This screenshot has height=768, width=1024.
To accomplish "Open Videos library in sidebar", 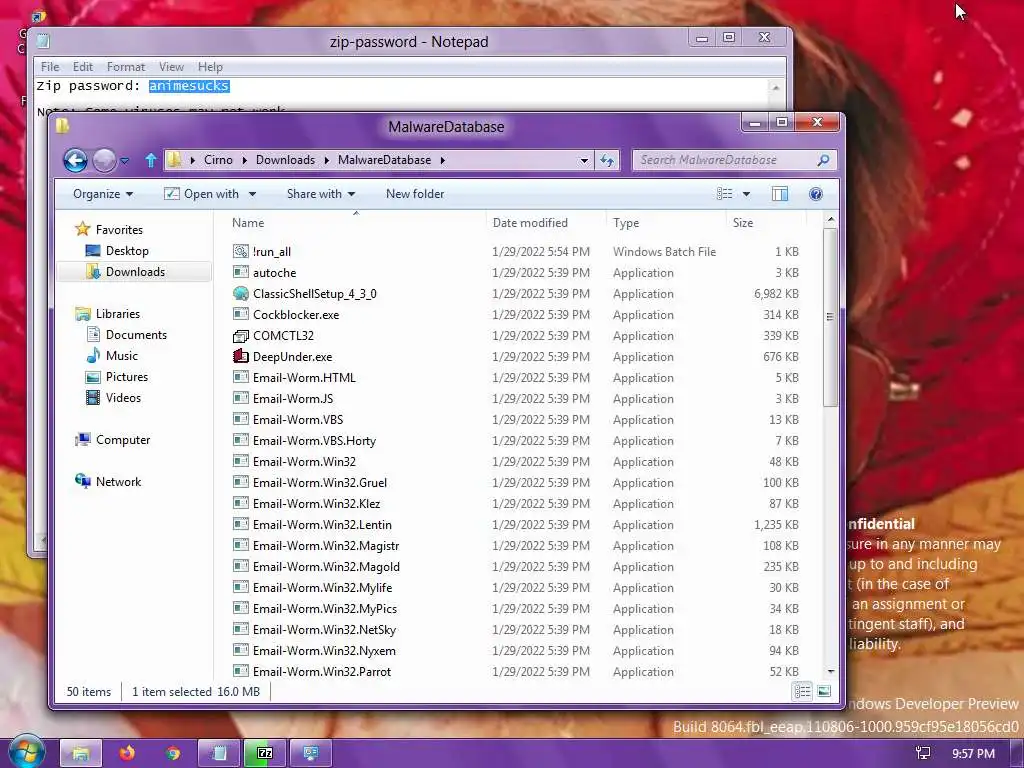I will (x=123, y=398).
